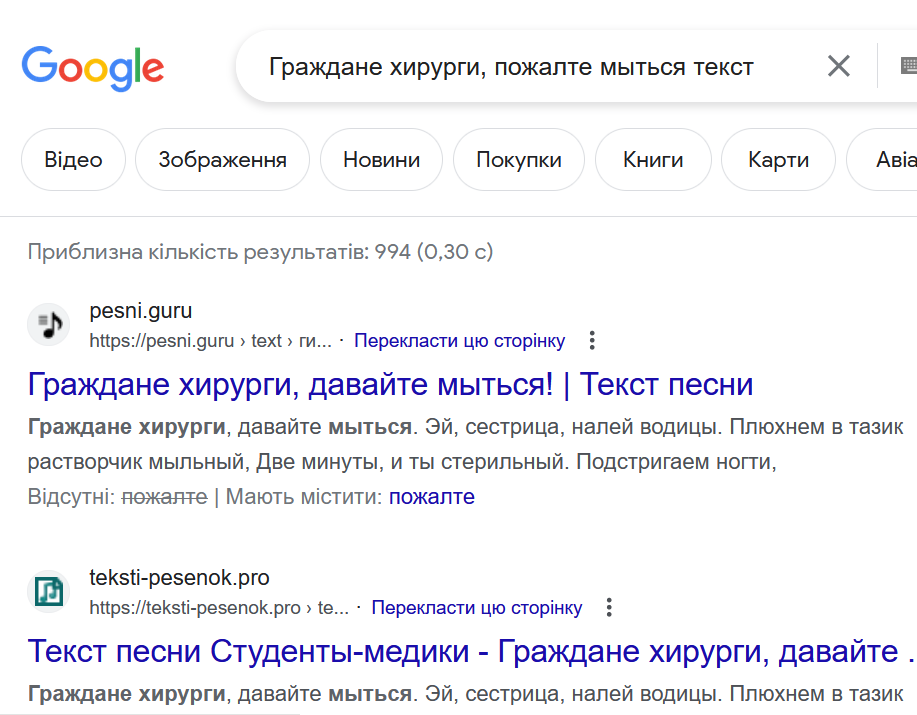
Task: Click Перекласти цю сторінку for teksti-pesenok.pro
Action: 476,608
